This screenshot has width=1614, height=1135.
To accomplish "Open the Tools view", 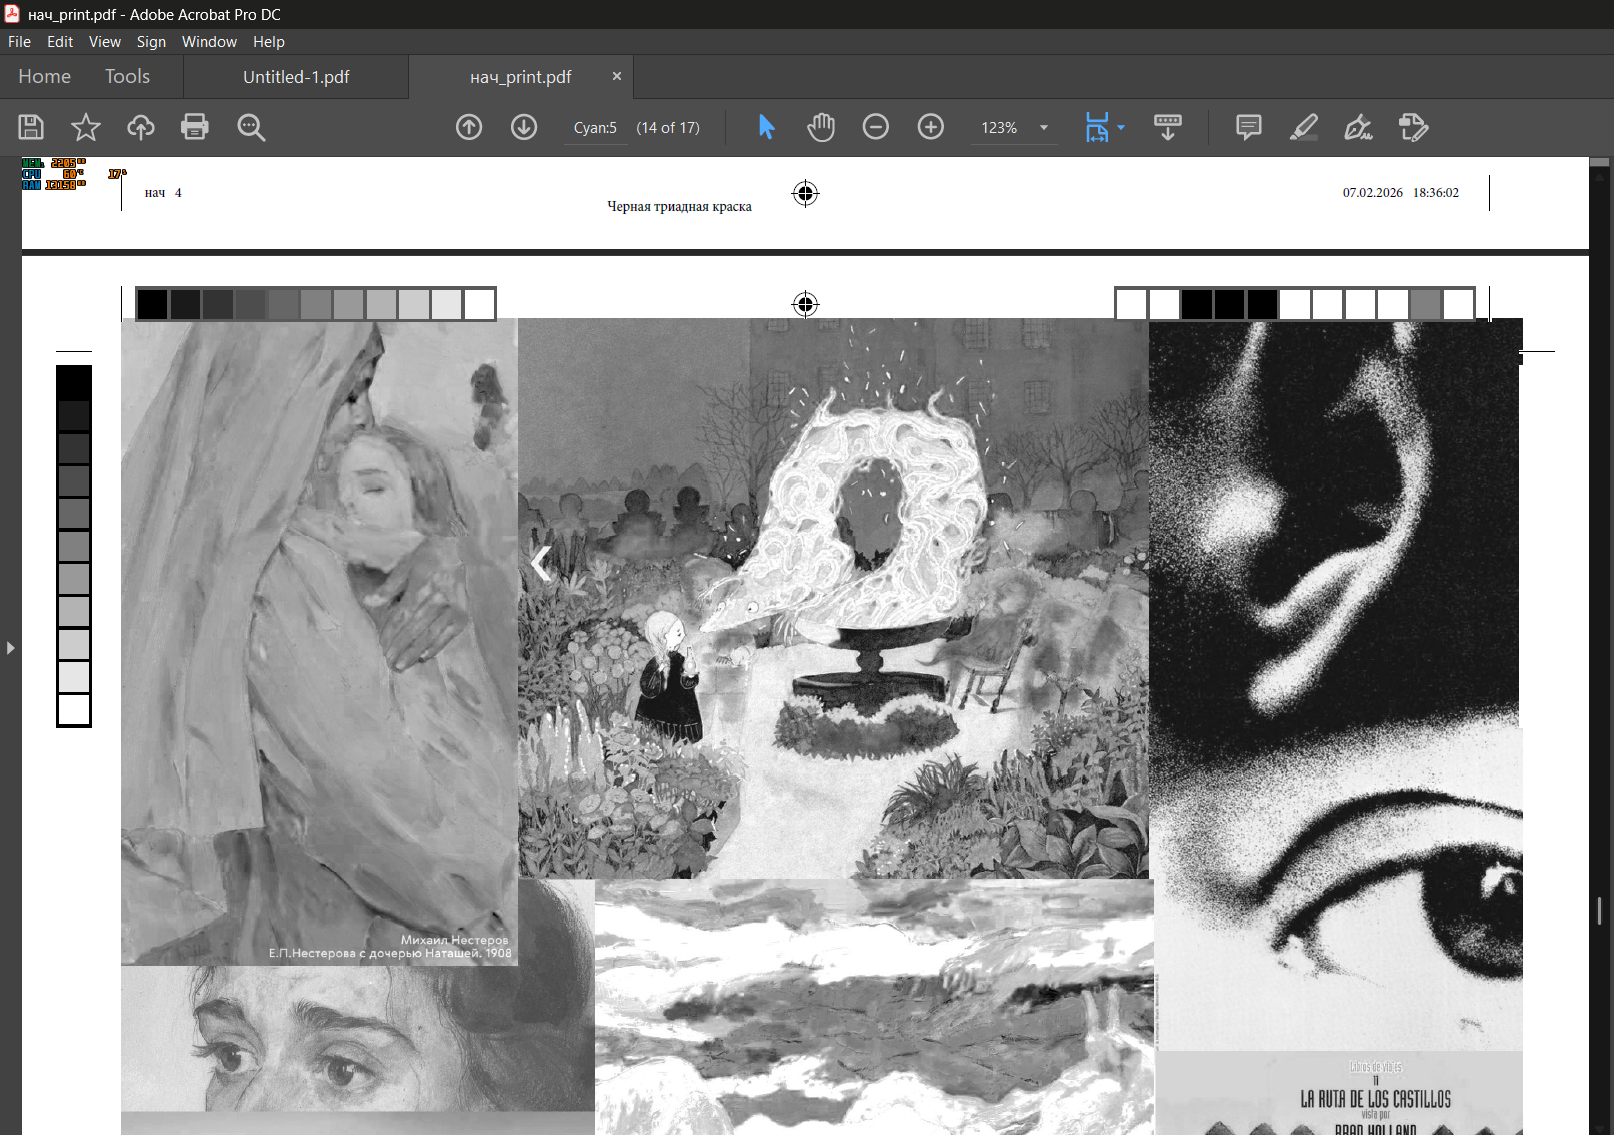I will (128, 77).
